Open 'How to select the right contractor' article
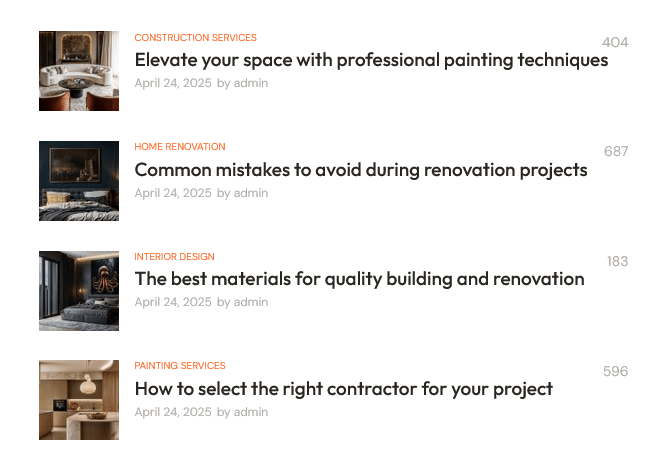 coord(343,389)
